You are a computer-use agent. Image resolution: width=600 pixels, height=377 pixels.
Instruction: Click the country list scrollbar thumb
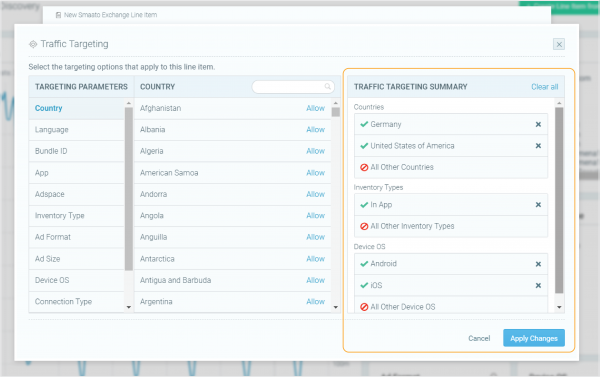pyautogui.click(x=336, y=112)
